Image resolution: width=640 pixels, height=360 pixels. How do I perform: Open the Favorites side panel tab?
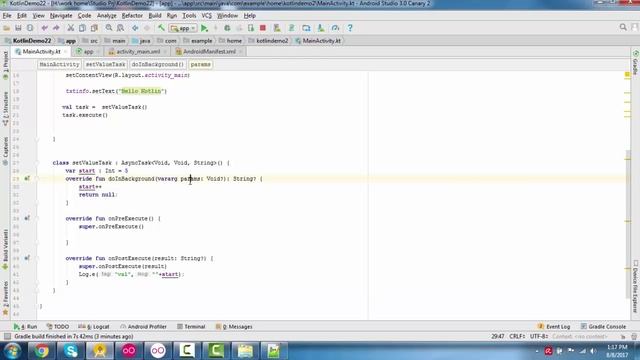click(5, 298)
